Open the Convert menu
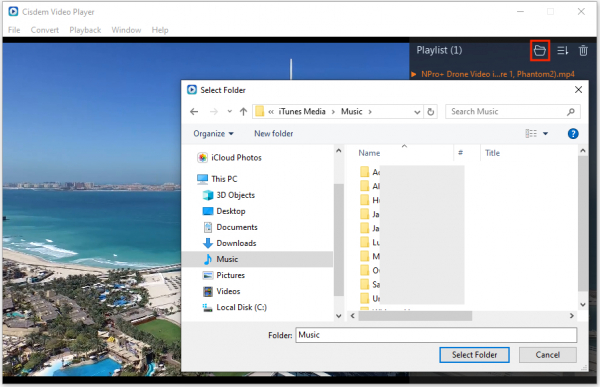This screenshot has height=387, width=600. pyautogui.click(x=45, y=30)
